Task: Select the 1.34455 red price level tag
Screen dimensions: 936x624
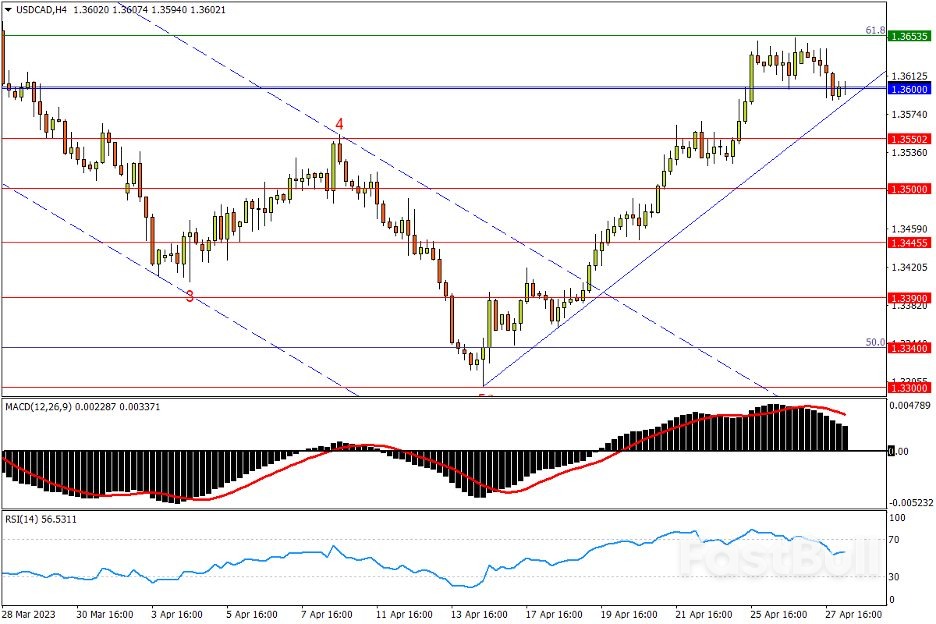Action: point(908,242)
